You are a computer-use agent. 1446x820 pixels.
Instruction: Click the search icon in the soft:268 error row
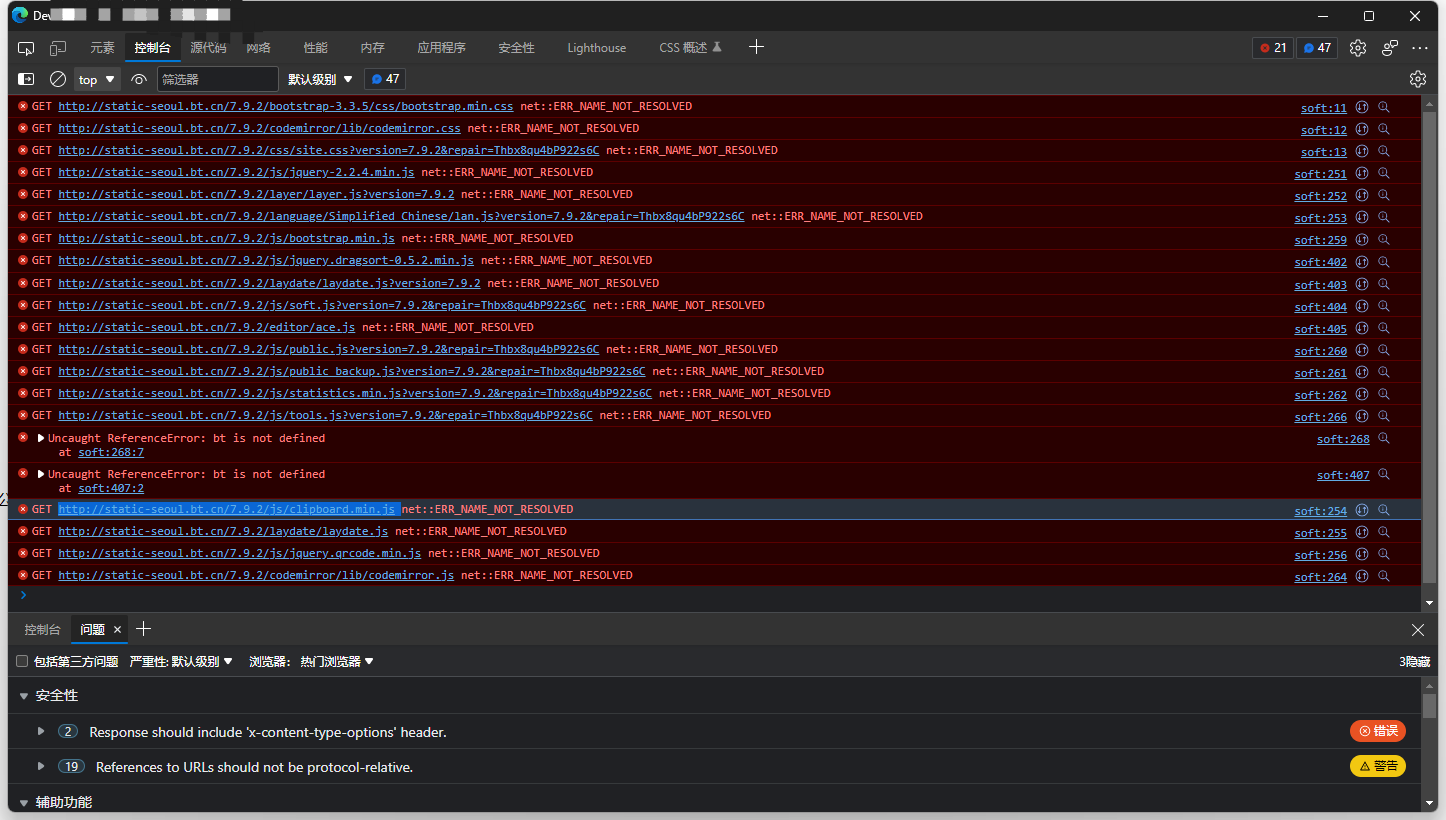tap(1384, 439)
